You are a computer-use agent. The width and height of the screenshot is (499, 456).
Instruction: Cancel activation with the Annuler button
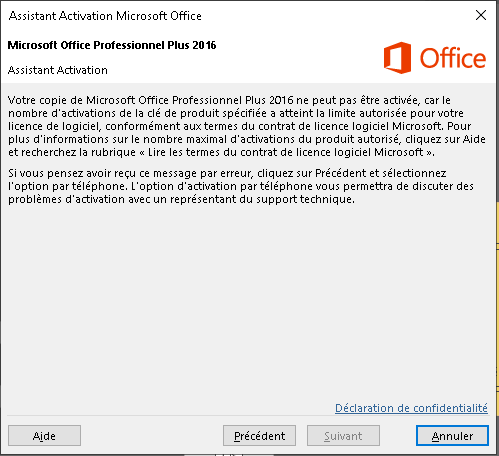(452, 435)
